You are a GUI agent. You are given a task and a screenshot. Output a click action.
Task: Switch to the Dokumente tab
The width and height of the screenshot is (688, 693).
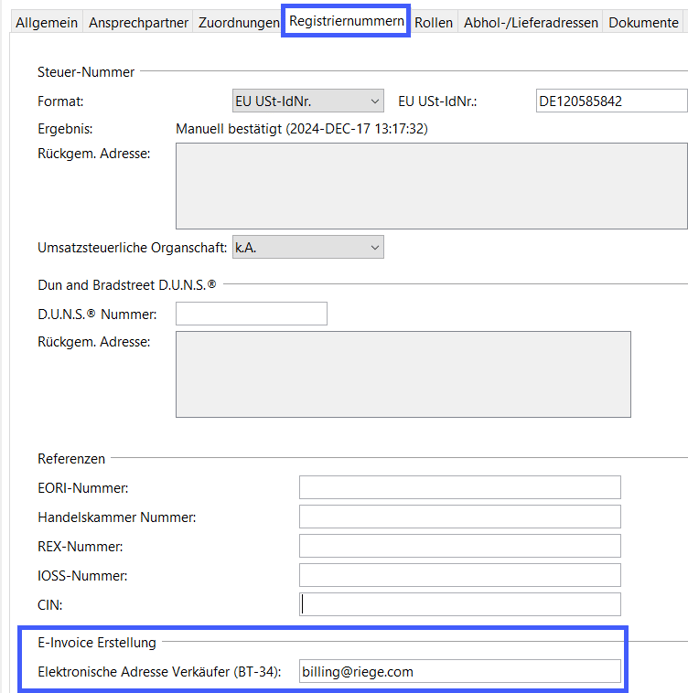click(x=643, y=22)
